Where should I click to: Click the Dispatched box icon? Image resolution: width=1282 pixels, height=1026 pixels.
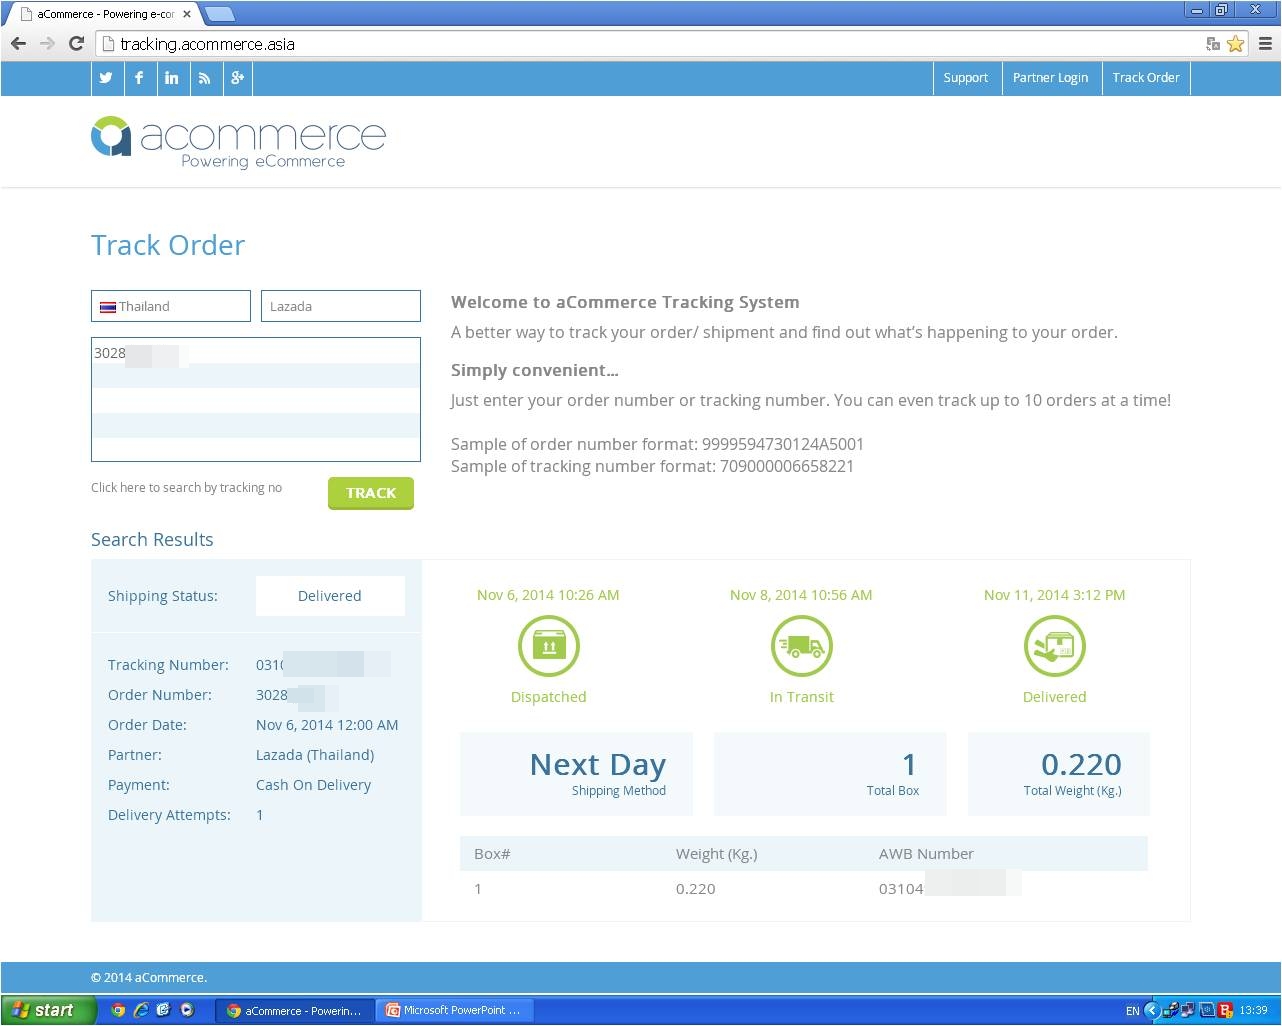tap(548, 646)
